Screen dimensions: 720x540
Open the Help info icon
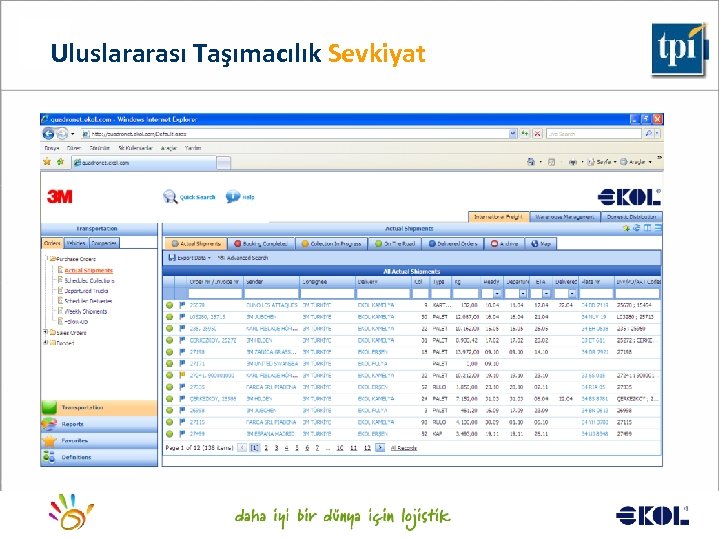click(x=233, y=197)
